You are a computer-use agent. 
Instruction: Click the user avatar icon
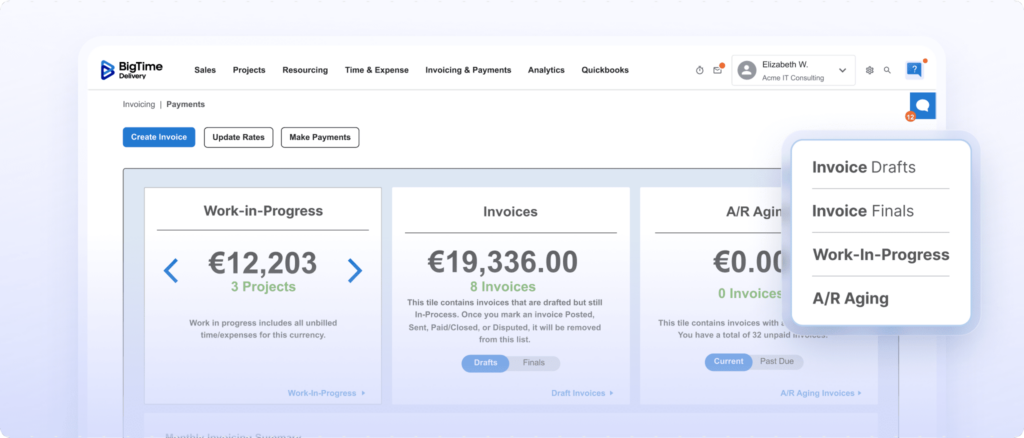pos(746,70)
